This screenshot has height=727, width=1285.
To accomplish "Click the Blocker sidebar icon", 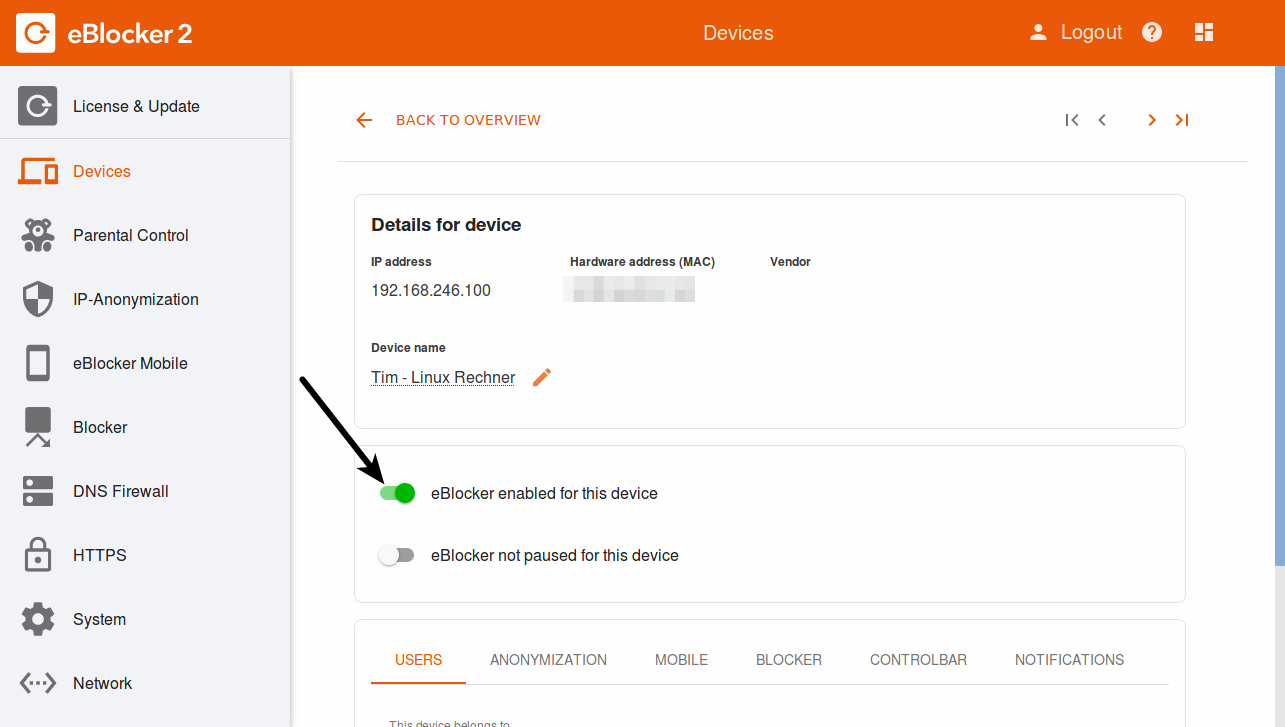I will point(38,427).
